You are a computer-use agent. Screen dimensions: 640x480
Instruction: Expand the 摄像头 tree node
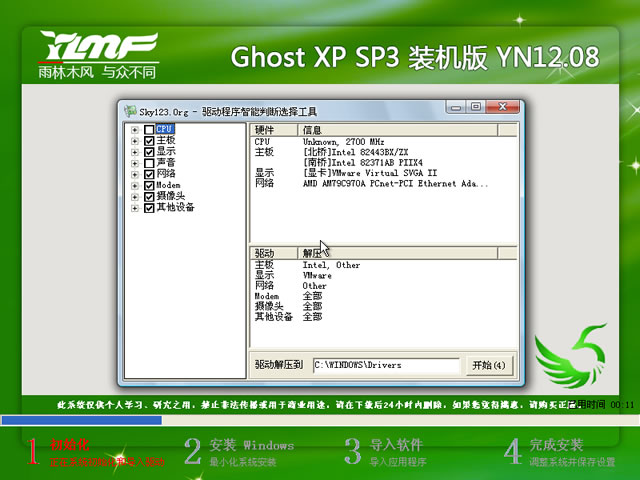click(135, 196)
